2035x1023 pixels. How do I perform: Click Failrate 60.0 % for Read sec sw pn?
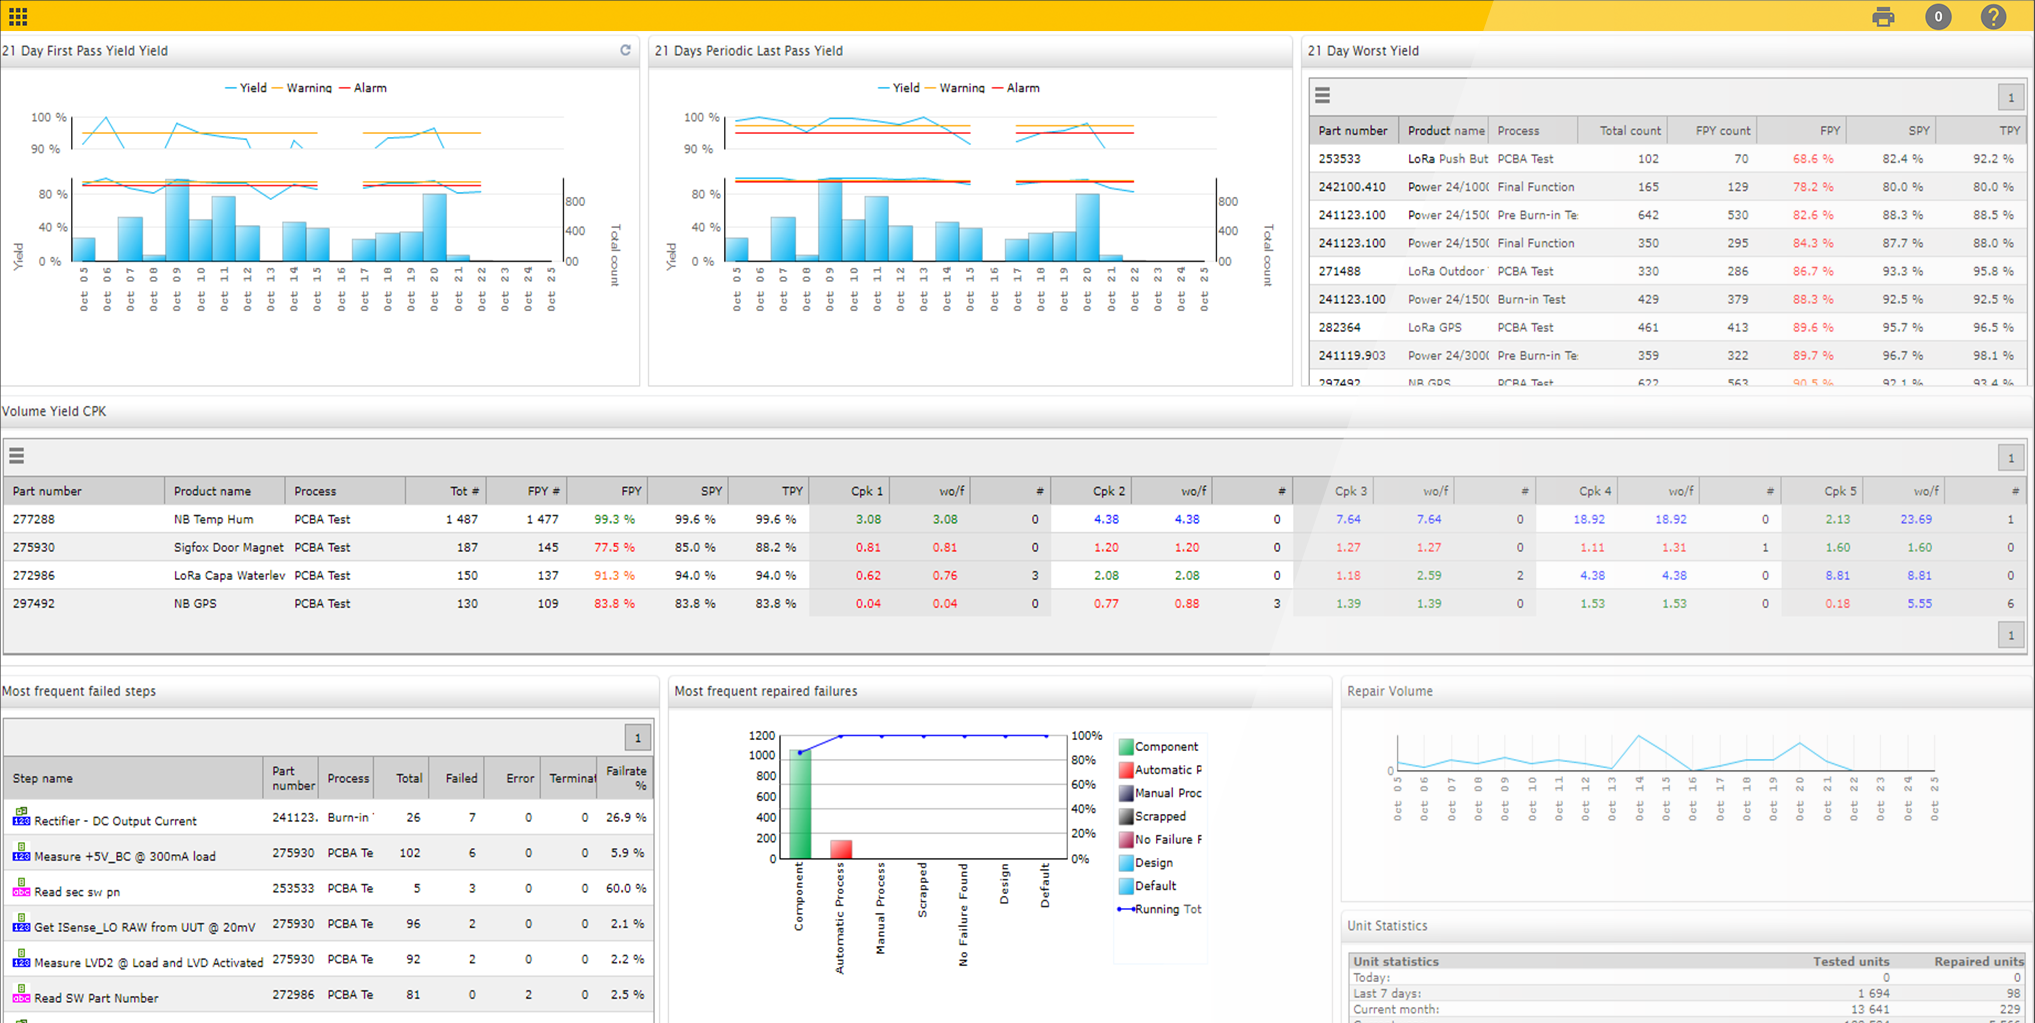click(626, 888)
